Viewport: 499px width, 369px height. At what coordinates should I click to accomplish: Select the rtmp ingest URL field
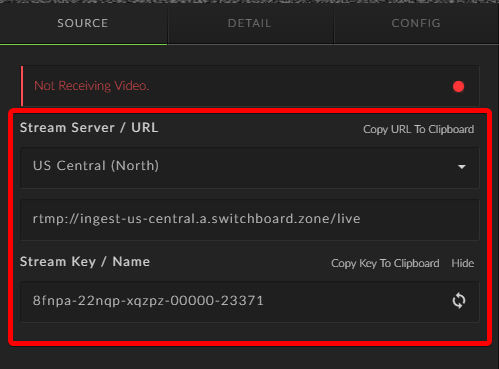point(250,220)
